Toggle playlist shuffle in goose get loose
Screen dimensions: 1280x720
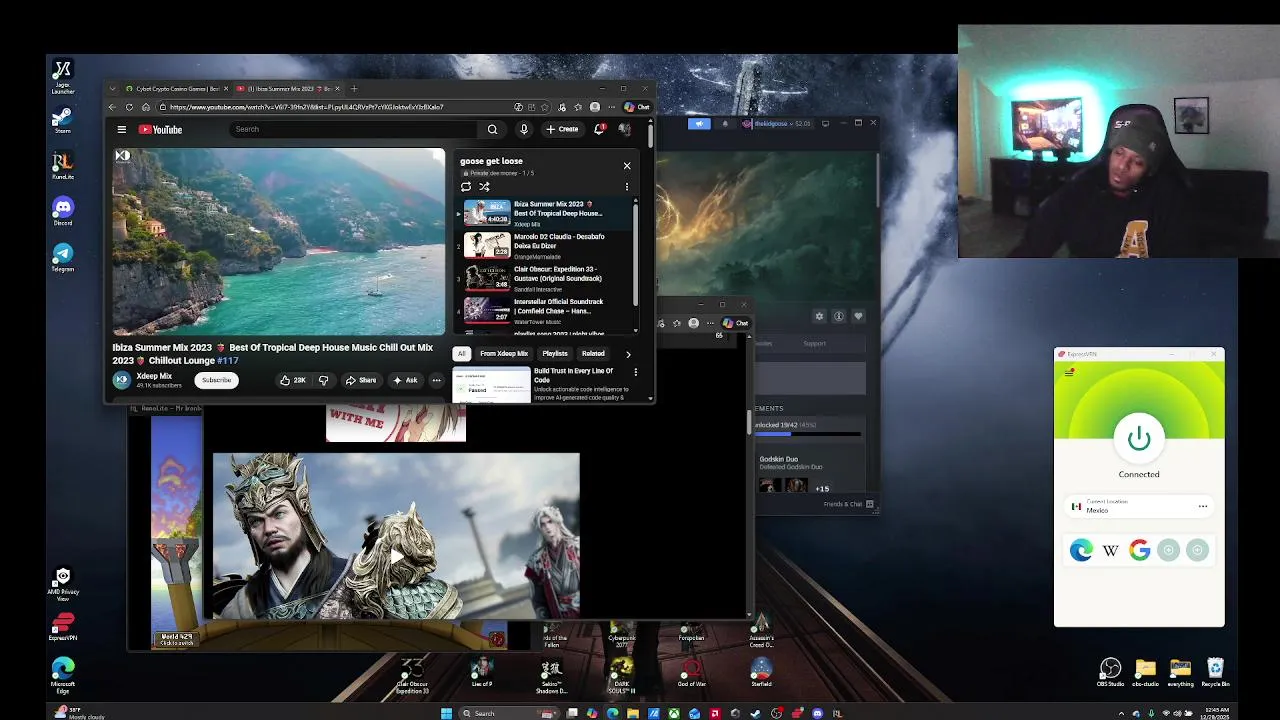coord(484,187)
